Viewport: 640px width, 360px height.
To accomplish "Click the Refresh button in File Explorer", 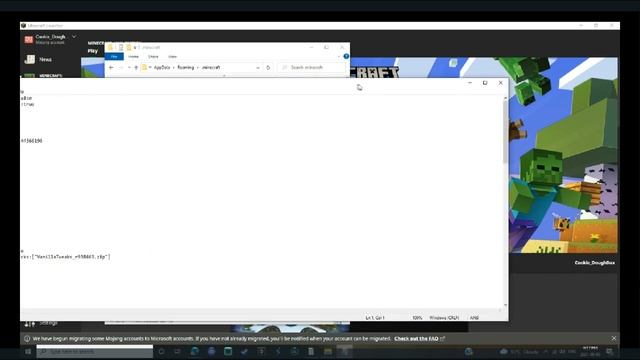I will (x=268, y=67).
